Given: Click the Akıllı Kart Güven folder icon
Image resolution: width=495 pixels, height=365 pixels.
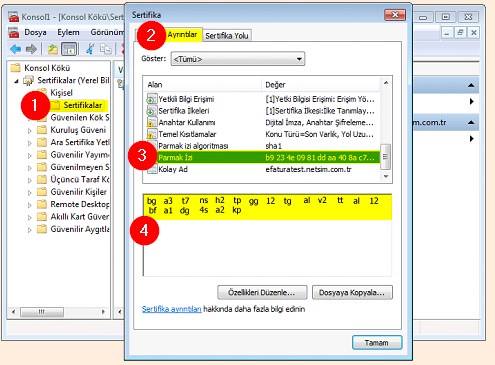Looking at the screenshot, I should [42, 217].
